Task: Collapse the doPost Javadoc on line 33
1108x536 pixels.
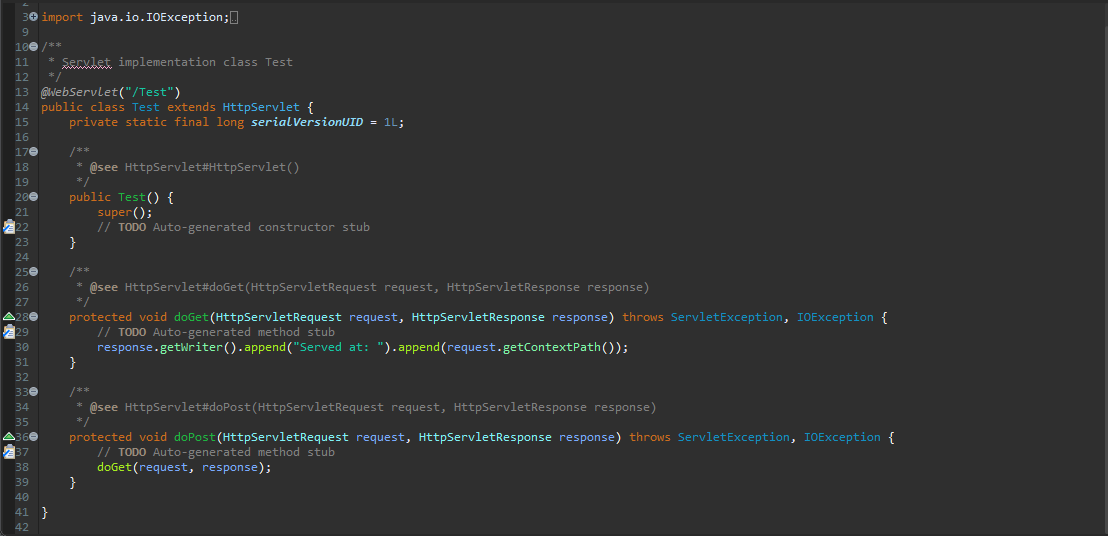Action: click(x=34, y=392)
